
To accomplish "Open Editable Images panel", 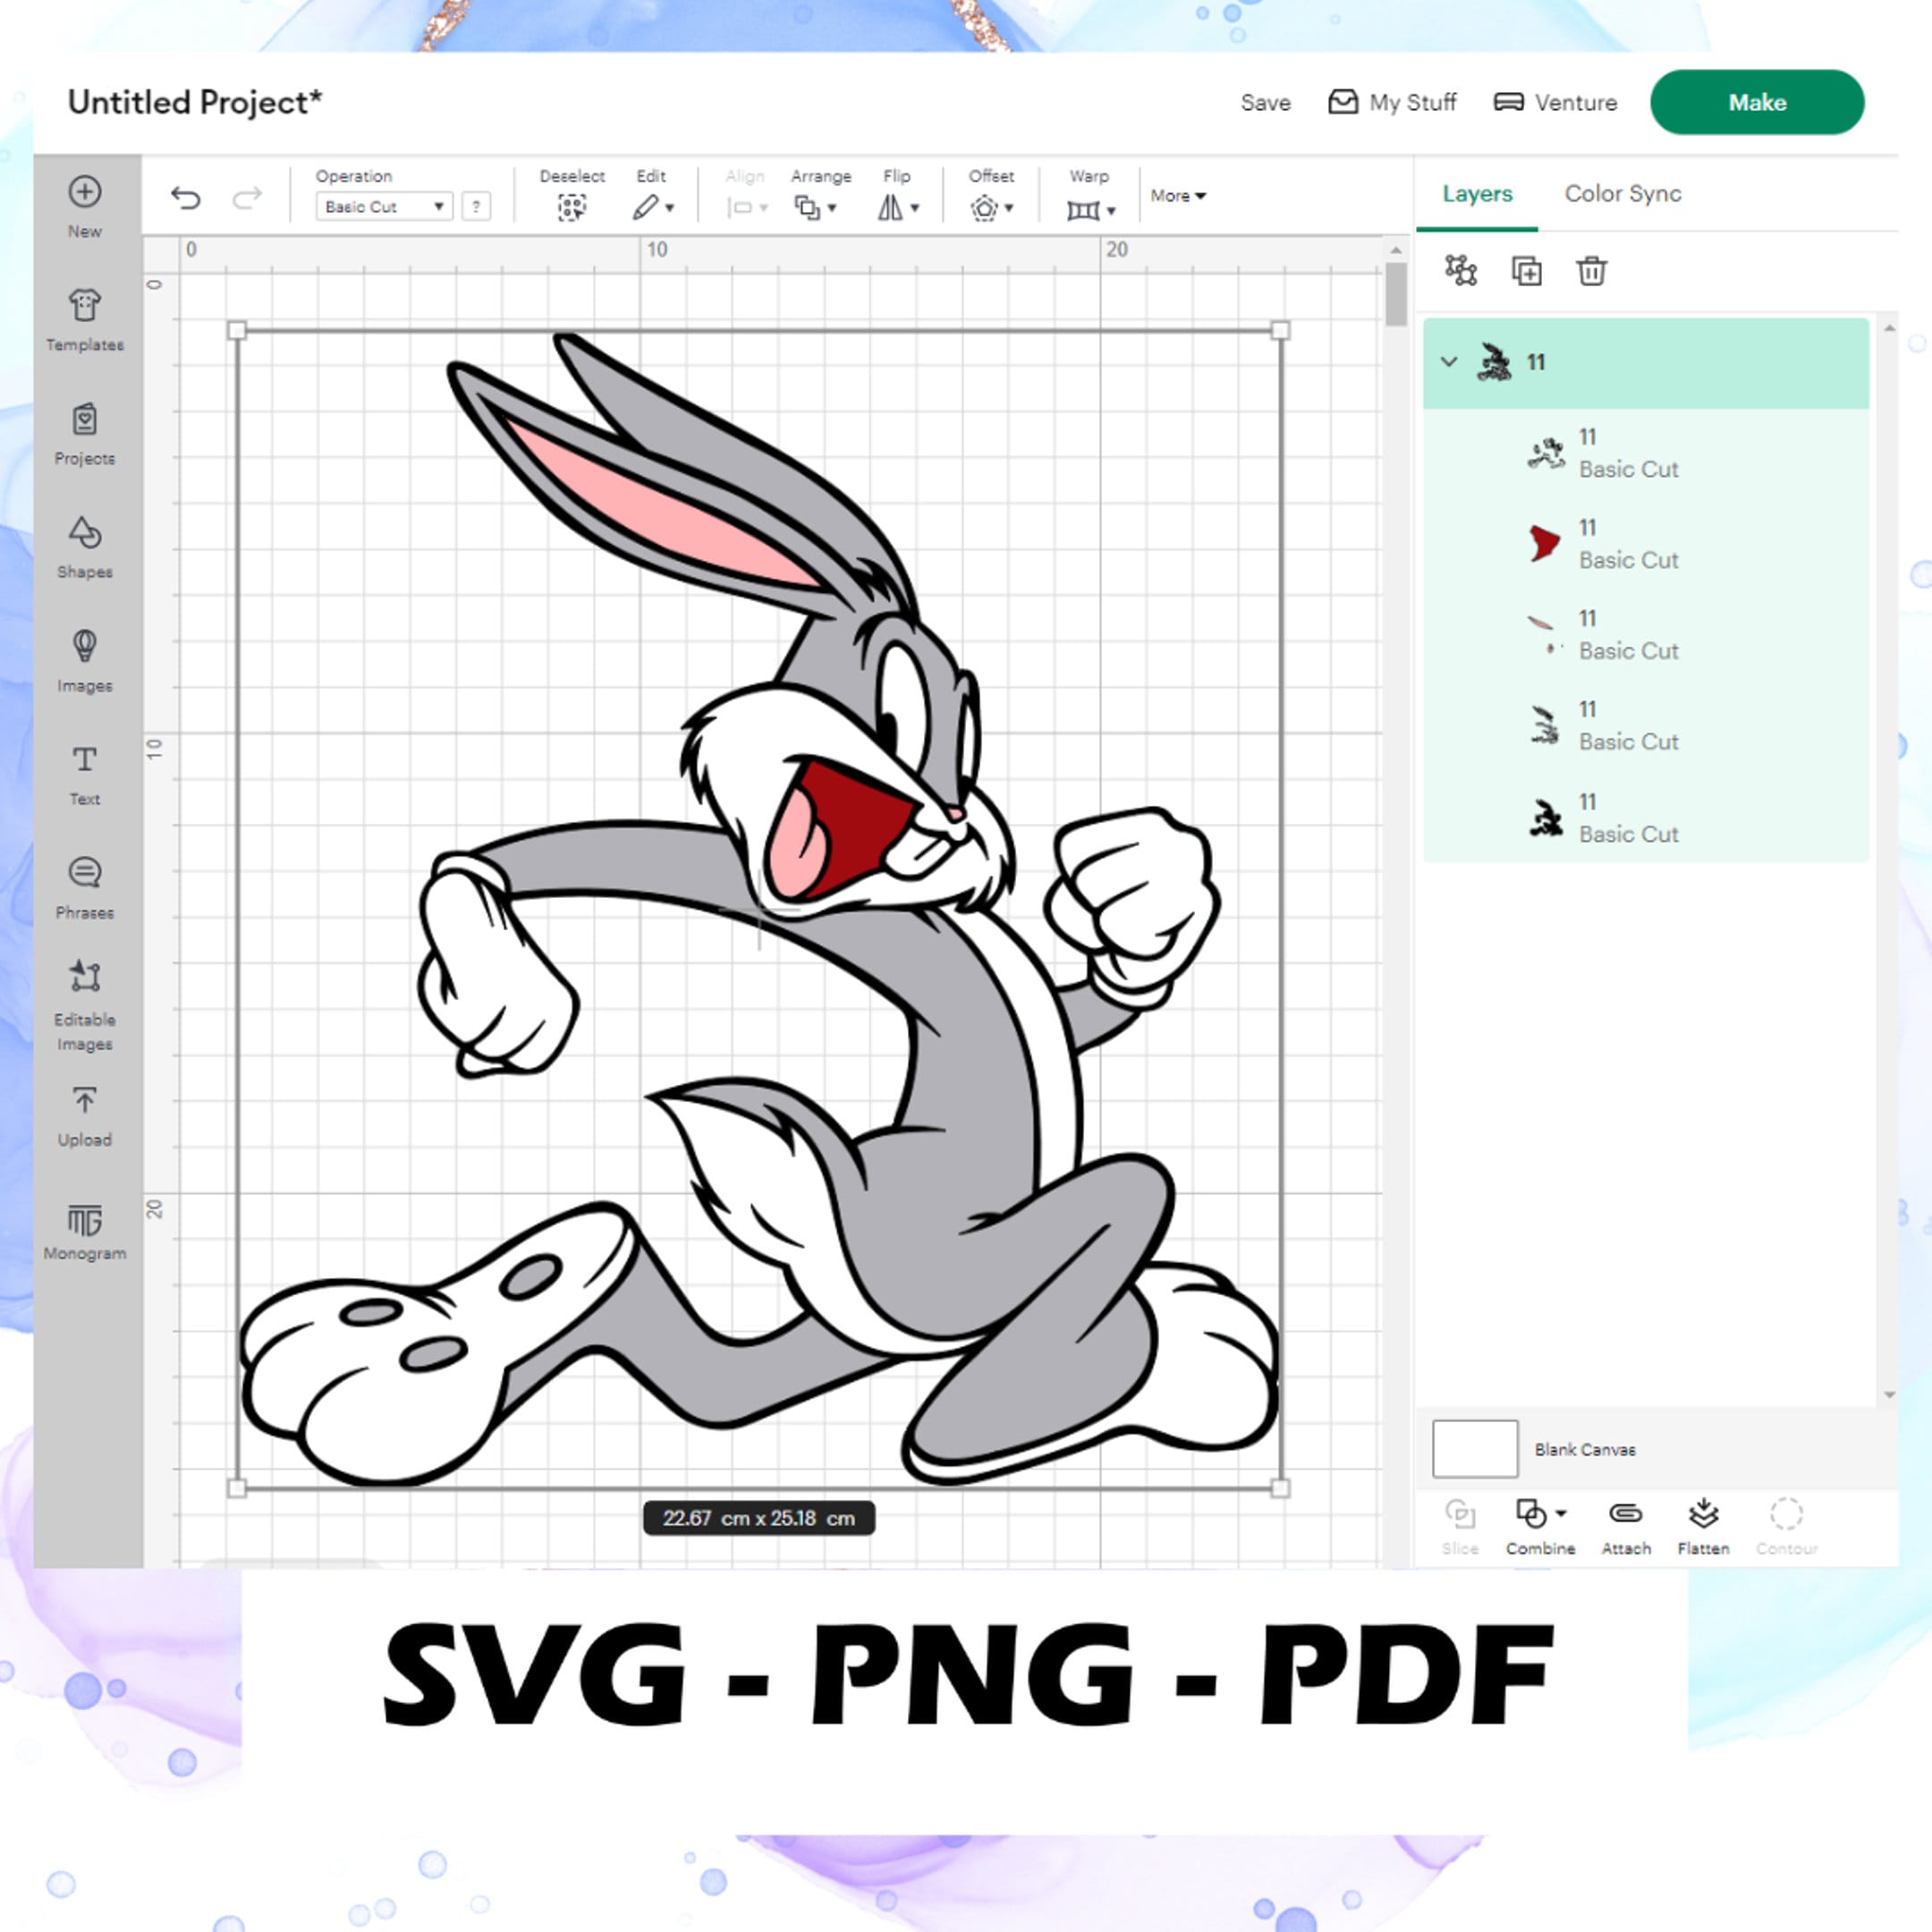I will pos(85,1006).
